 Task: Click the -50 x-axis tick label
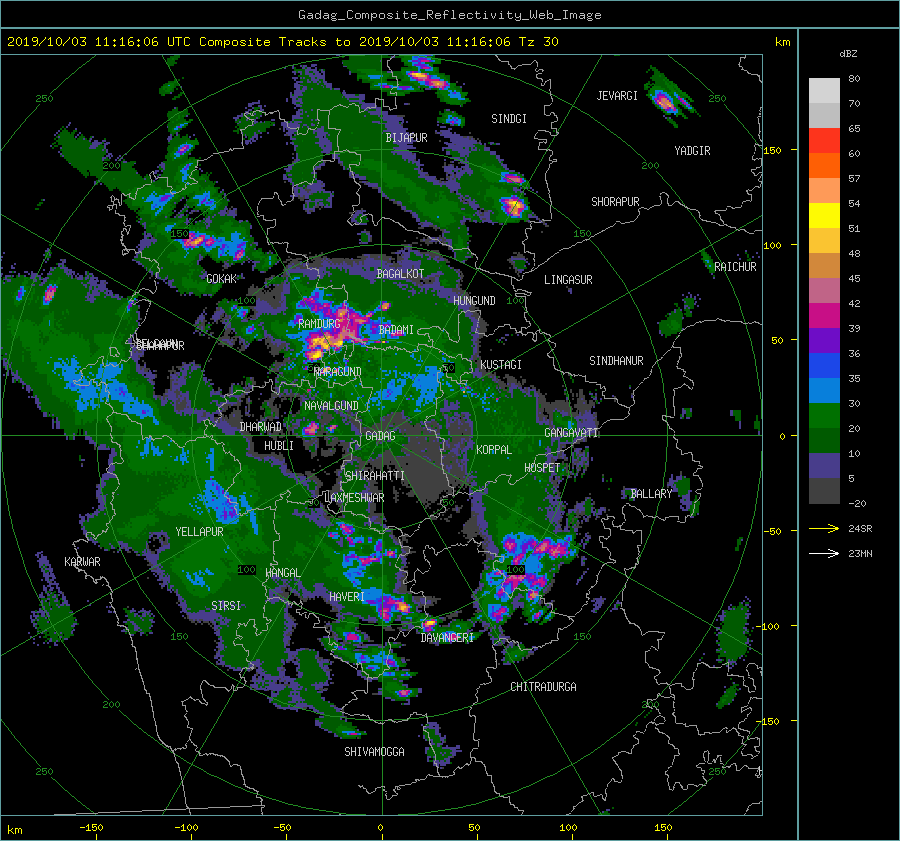pyautogui.click(x=282, y=828)
